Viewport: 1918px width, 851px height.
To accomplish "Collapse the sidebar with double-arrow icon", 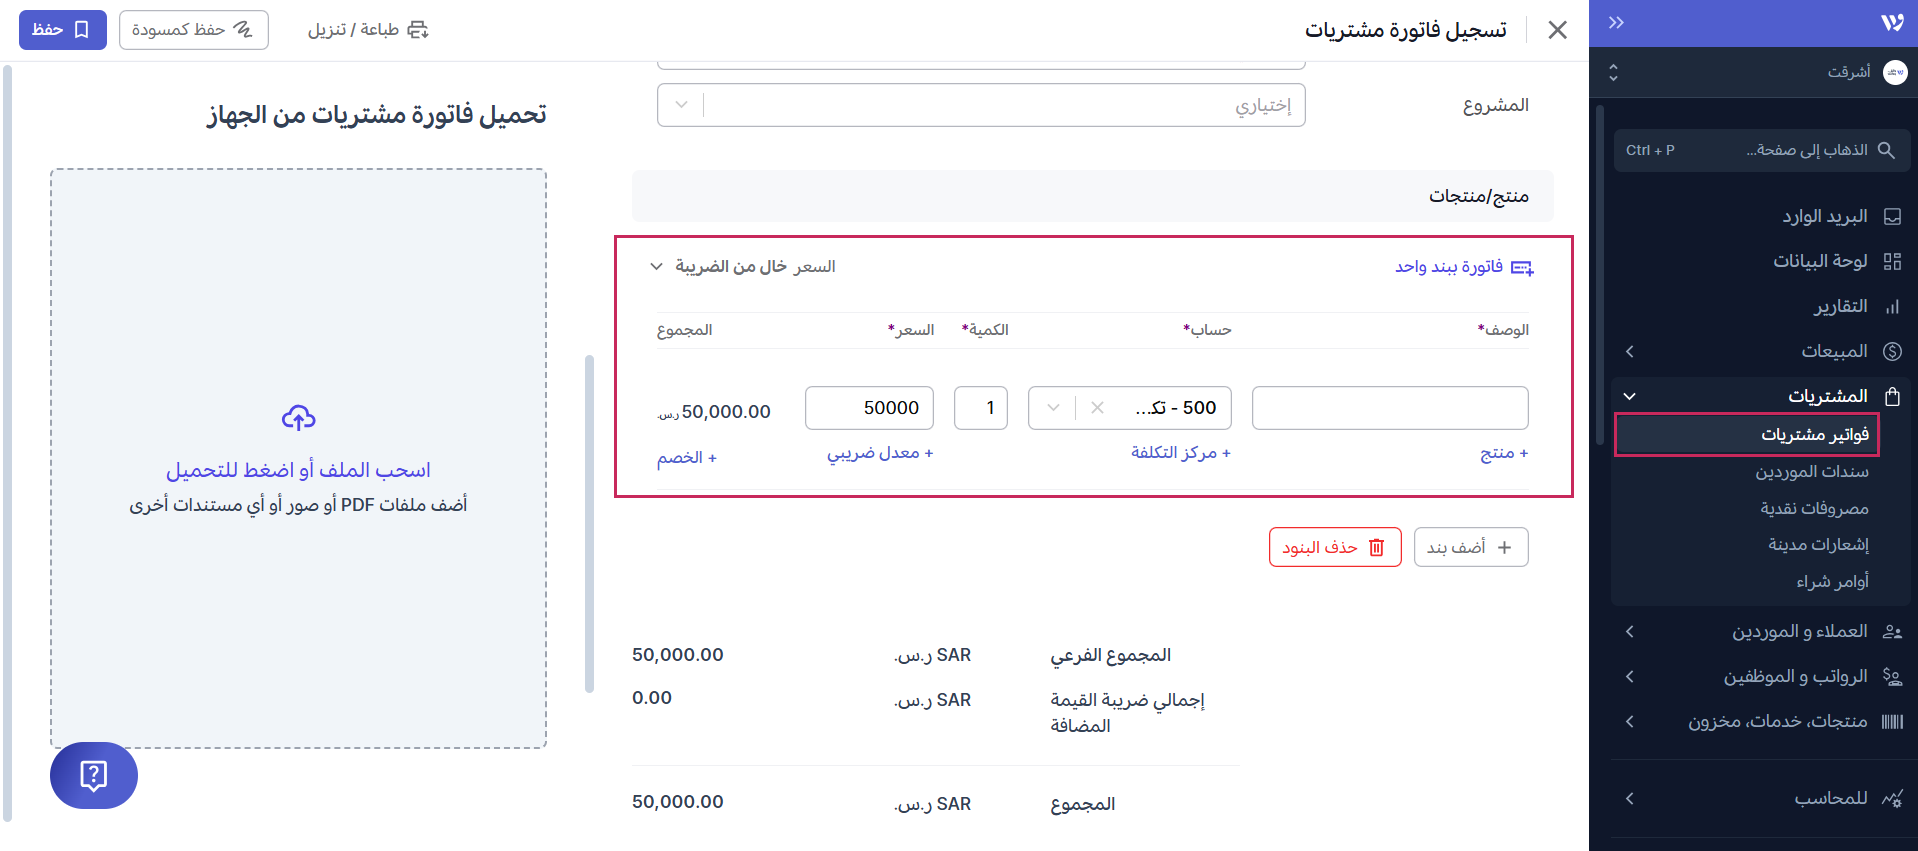I will [x=1615, y=23].
